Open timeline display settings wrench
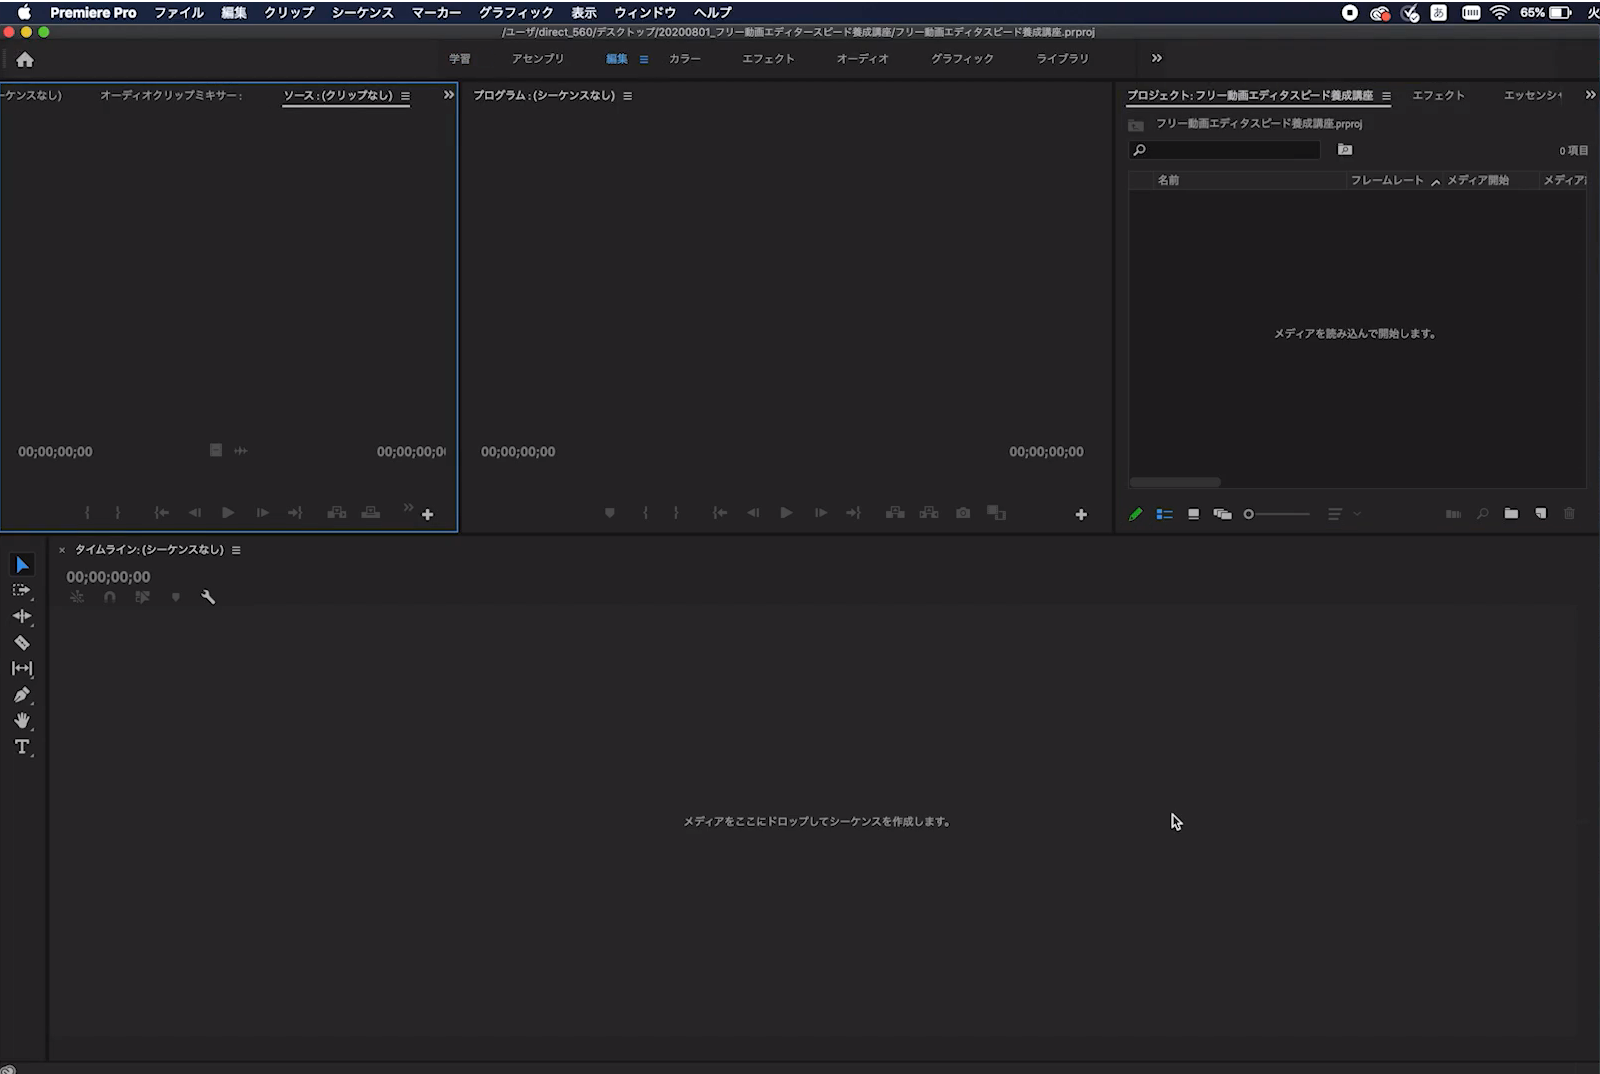The height and width of the screenshot is (1074, 1600). (x=208, y=597)
